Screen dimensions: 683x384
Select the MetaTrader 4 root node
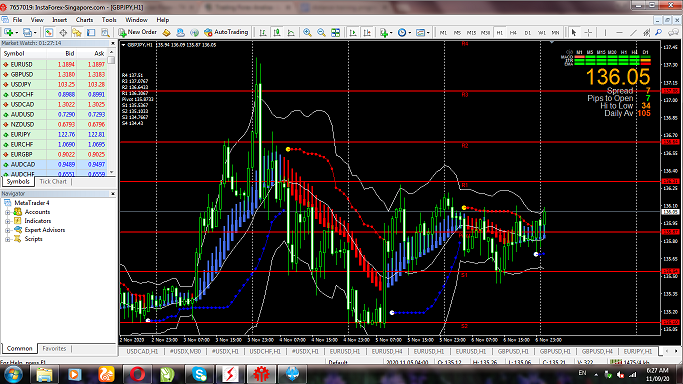pyautogui.click(x=32, y=203)
